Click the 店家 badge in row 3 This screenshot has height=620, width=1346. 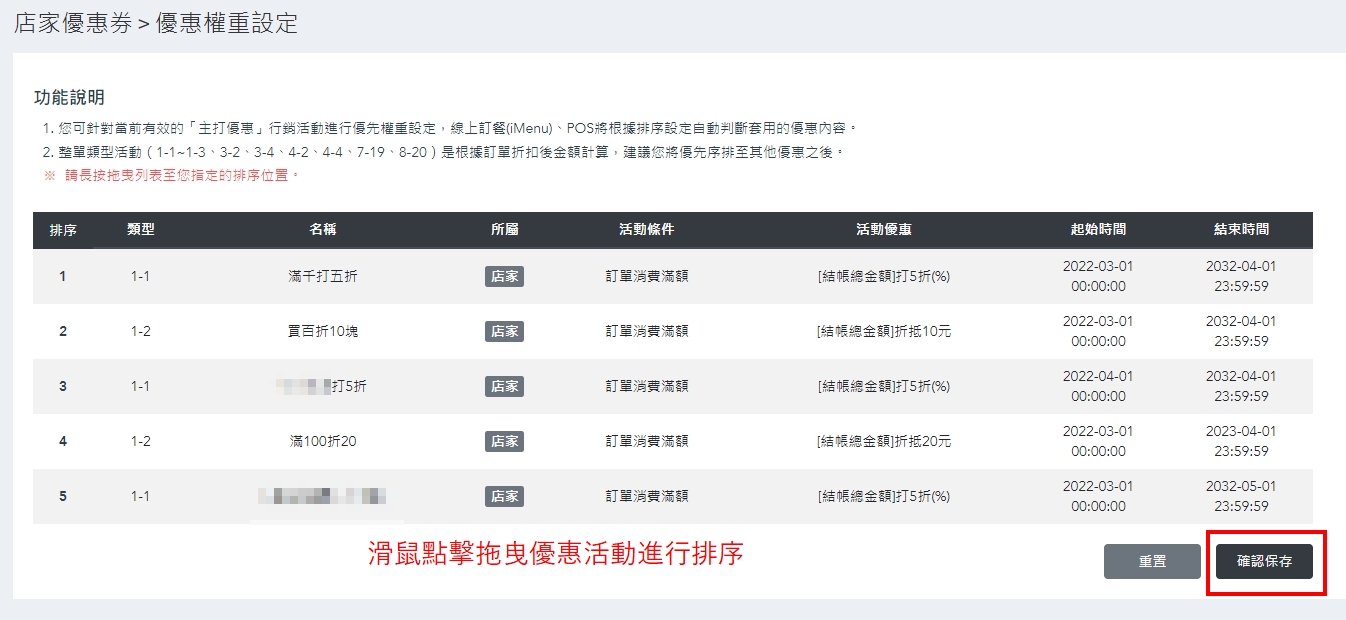click(x=504, y=387)
